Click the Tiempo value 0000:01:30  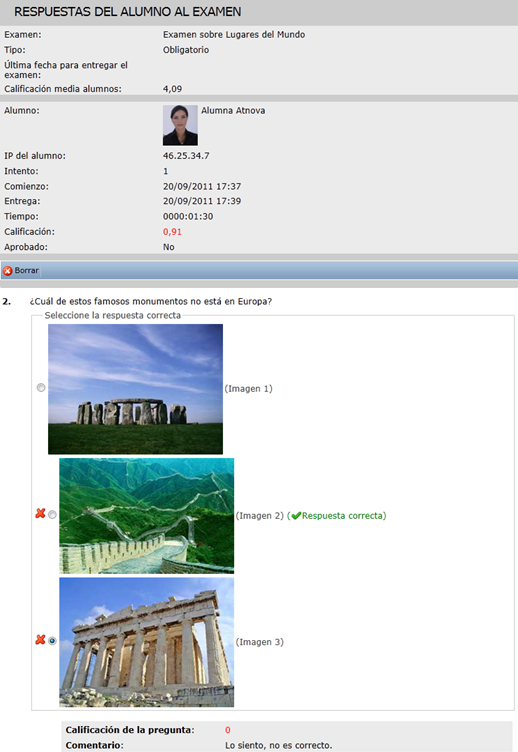[188, 216]
